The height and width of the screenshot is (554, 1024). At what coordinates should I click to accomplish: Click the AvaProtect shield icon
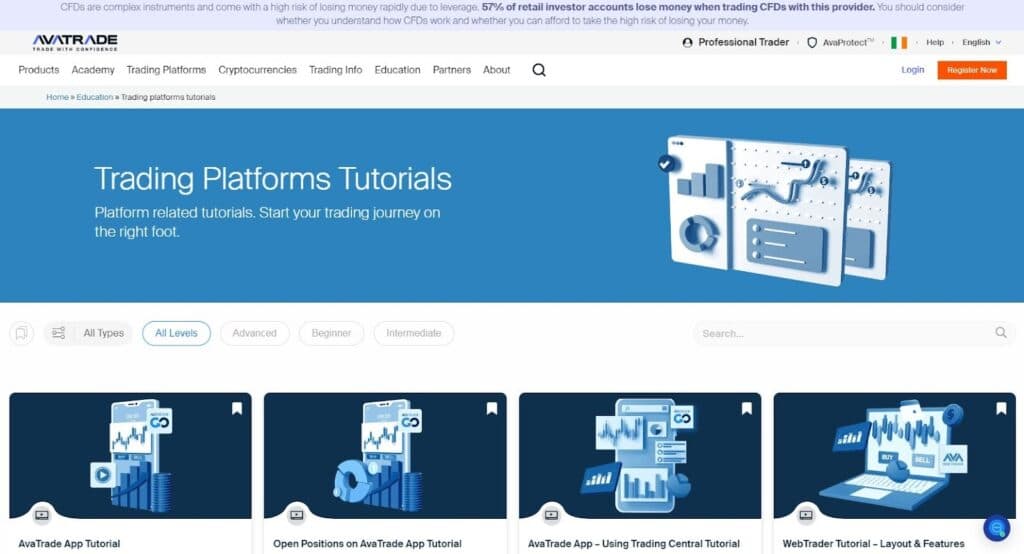(812, 43)
